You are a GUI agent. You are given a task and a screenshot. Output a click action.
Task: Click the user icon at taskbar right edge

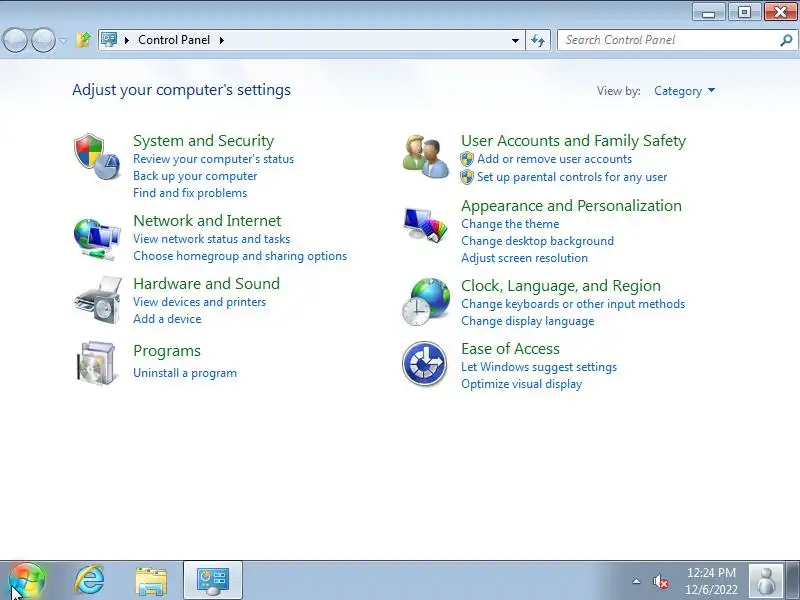pyautogui.click(x=765, y=581)
